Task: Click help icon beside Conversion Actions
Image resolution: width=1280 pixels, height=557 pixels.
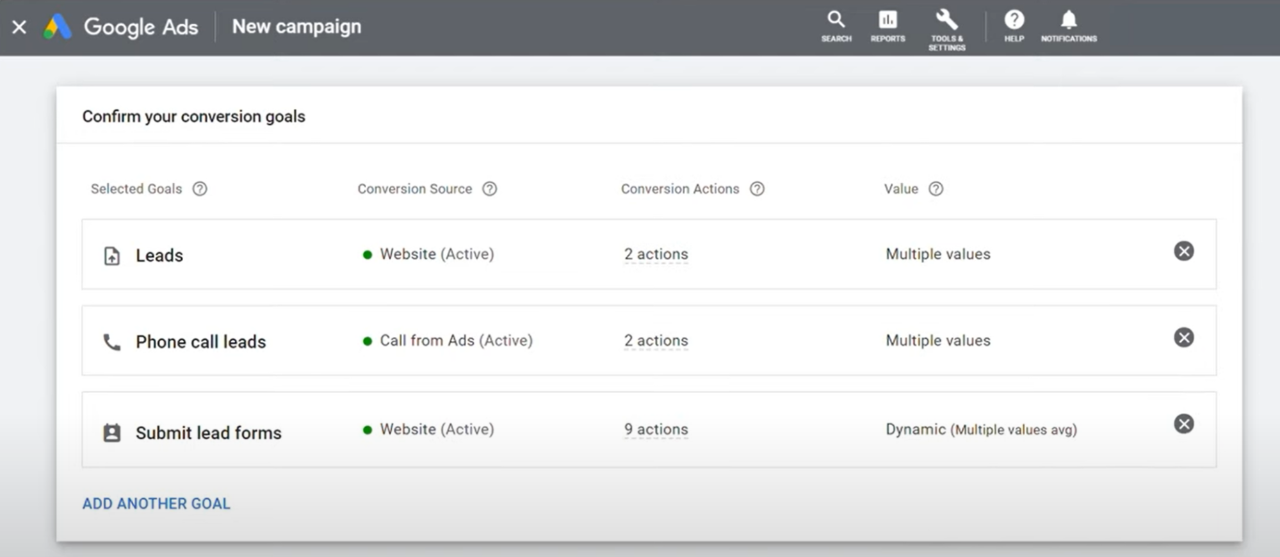Action: (757, 189)
